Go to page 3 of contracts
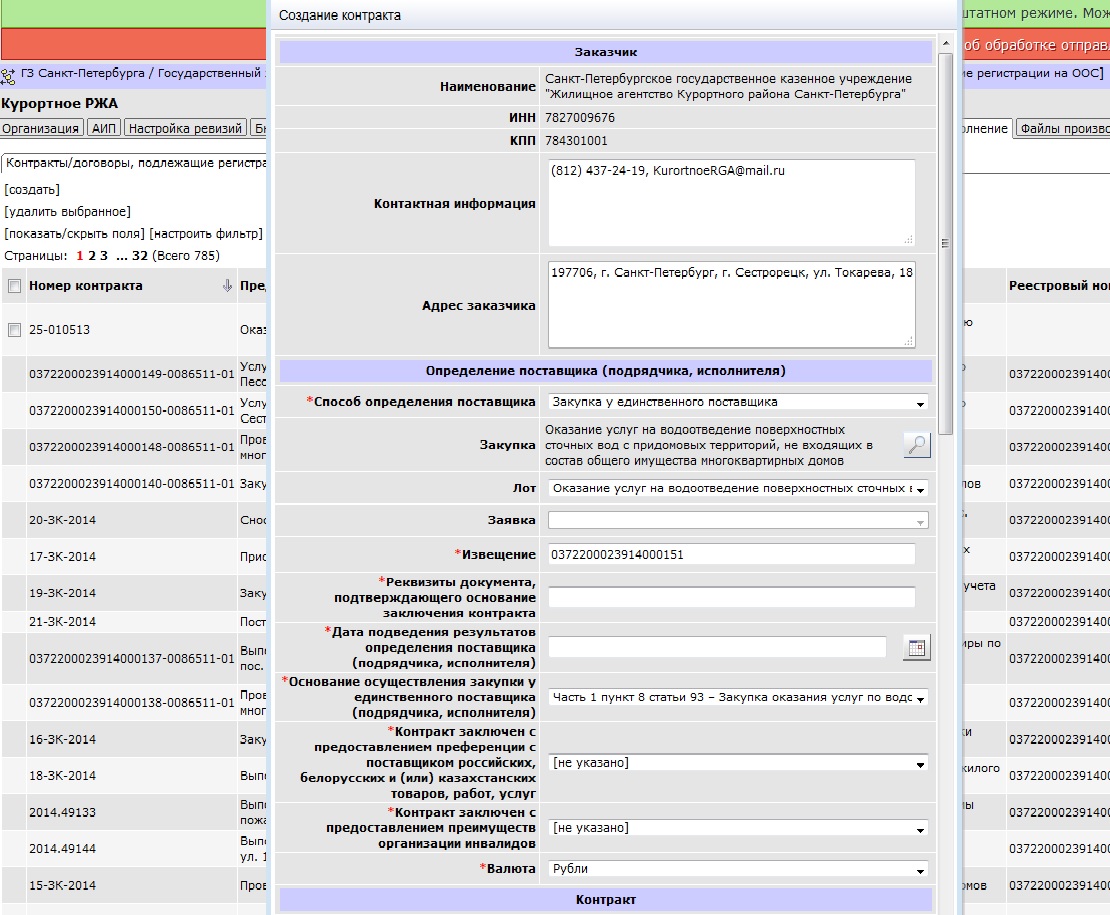Image resolution: width=1110 pixels, height=915 pixels. [x=104, y=255]
